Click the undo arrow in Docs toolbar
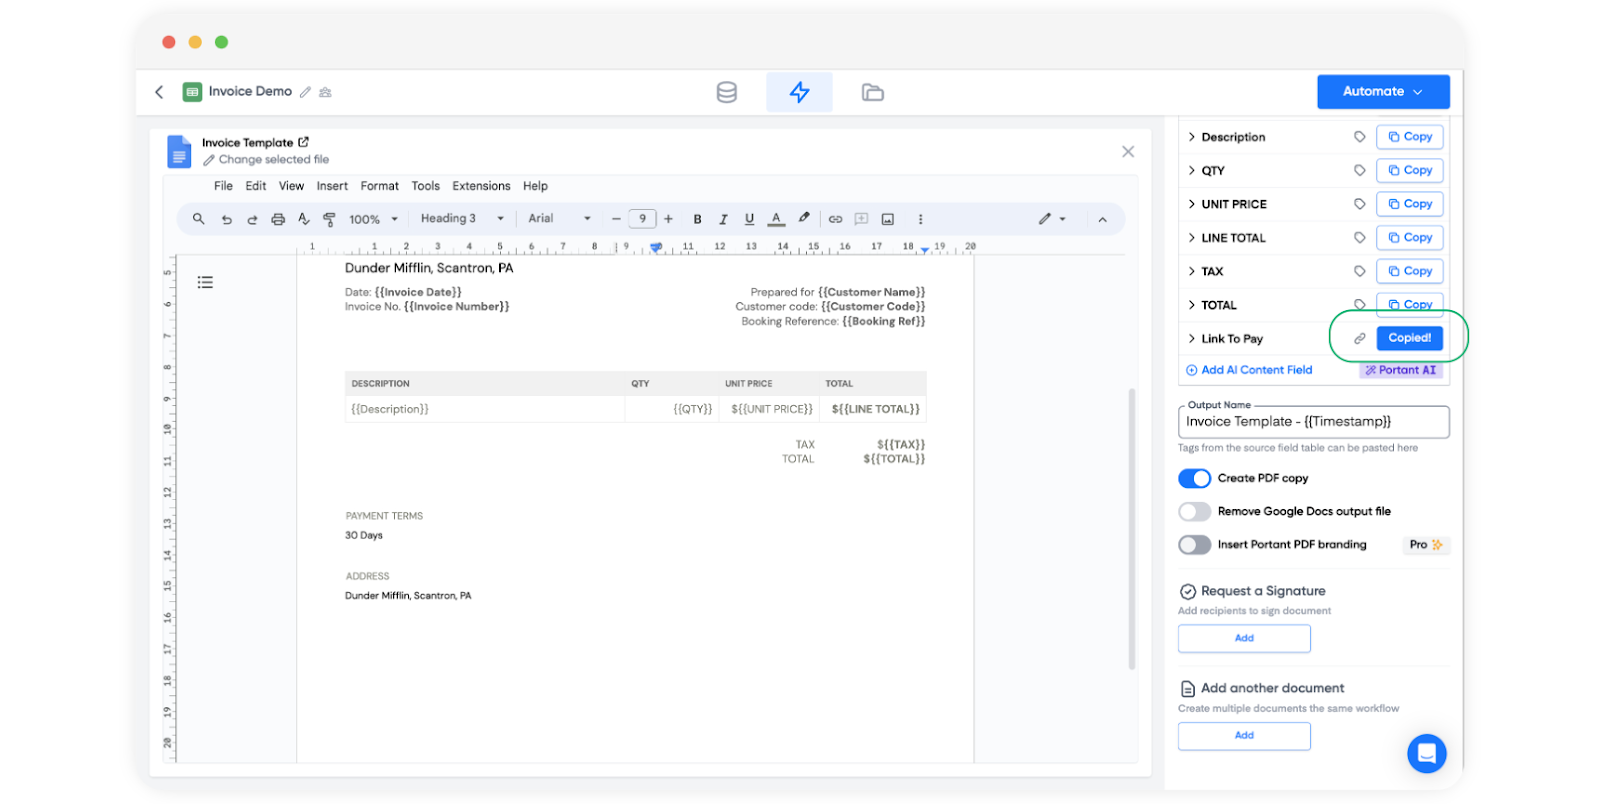Viewport: 1600px width, 804px height. (x=227, y=219)
